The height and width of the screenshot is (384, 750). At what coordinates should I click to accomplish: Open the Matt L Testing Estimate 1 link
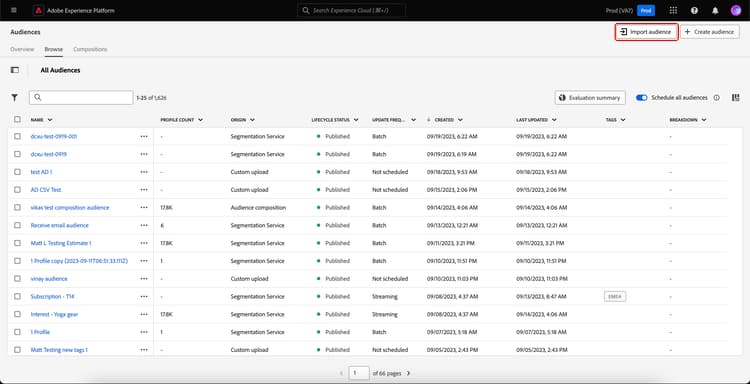point(61,243)
